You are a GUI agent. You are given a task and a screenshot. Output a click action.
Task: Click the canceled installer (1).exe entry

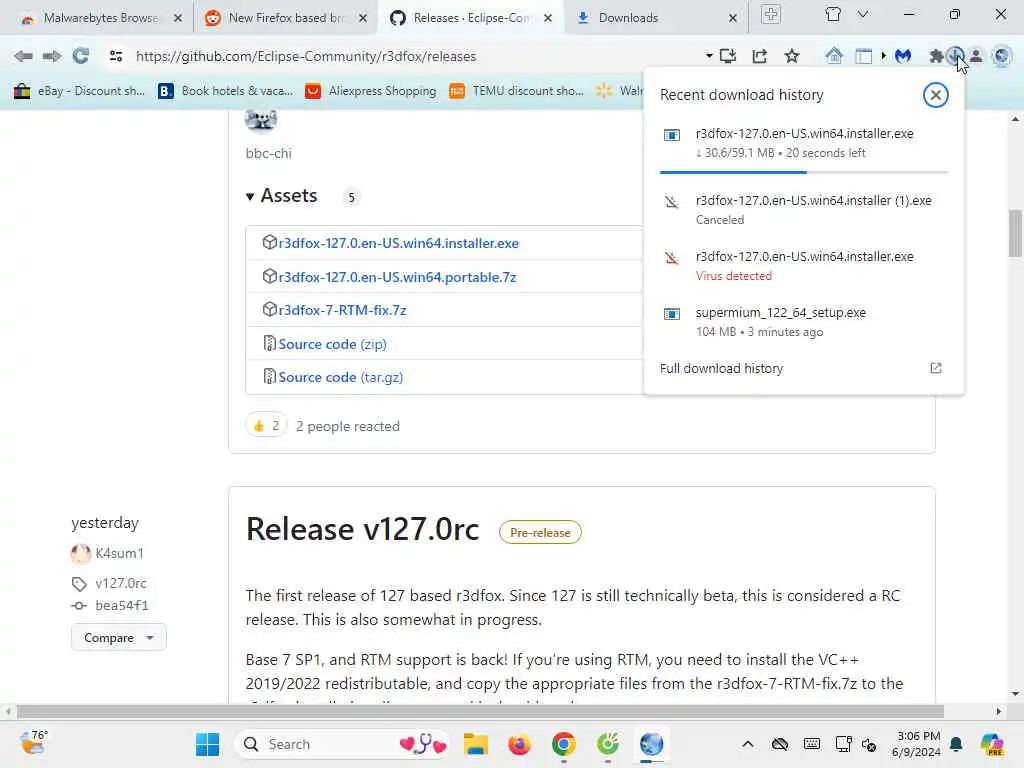(x=804, y=210)
